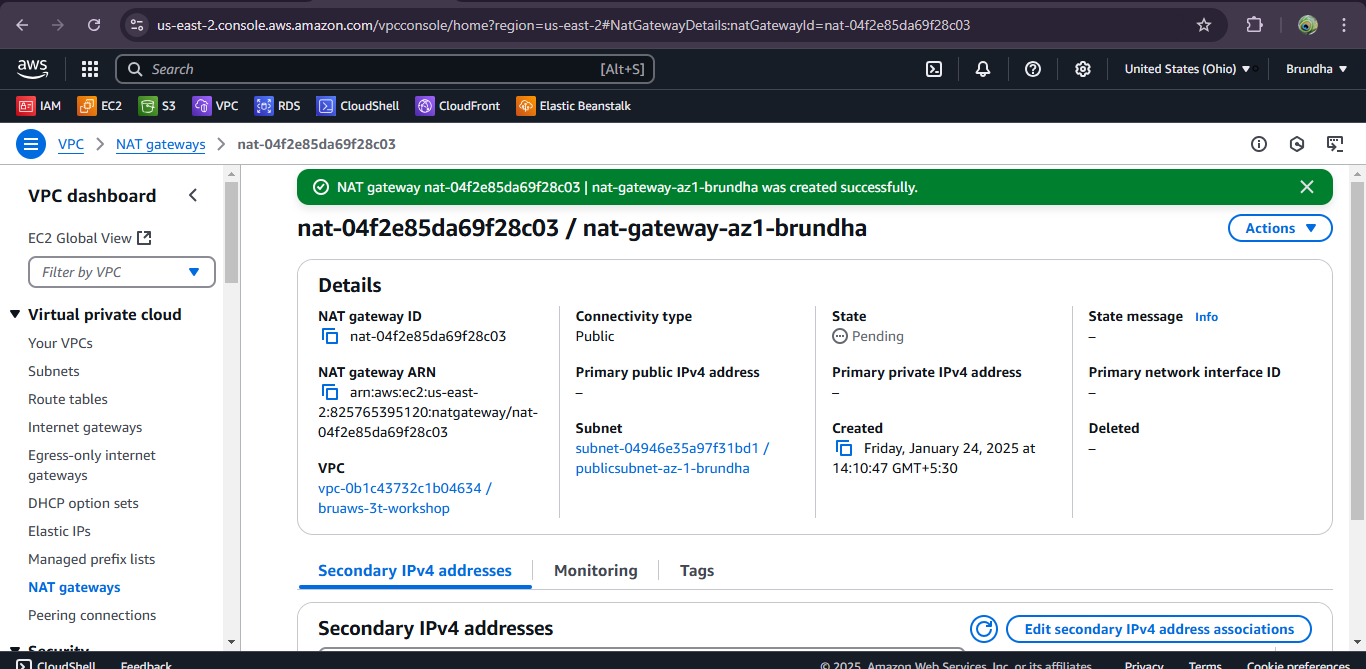
Task: Dismiss the green success notification
Action: click(x=1306, y=187)
